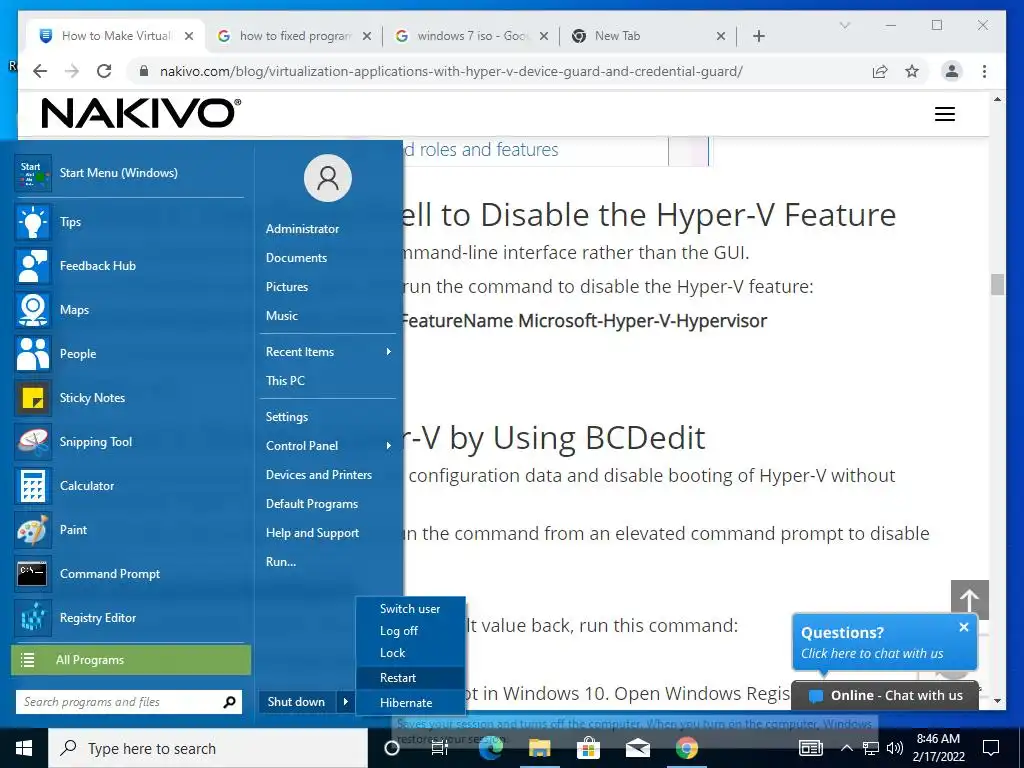This screenshot has height=768, width=1024.
Task: Open Mail app from taskbar
Action: tap(637, 748)
